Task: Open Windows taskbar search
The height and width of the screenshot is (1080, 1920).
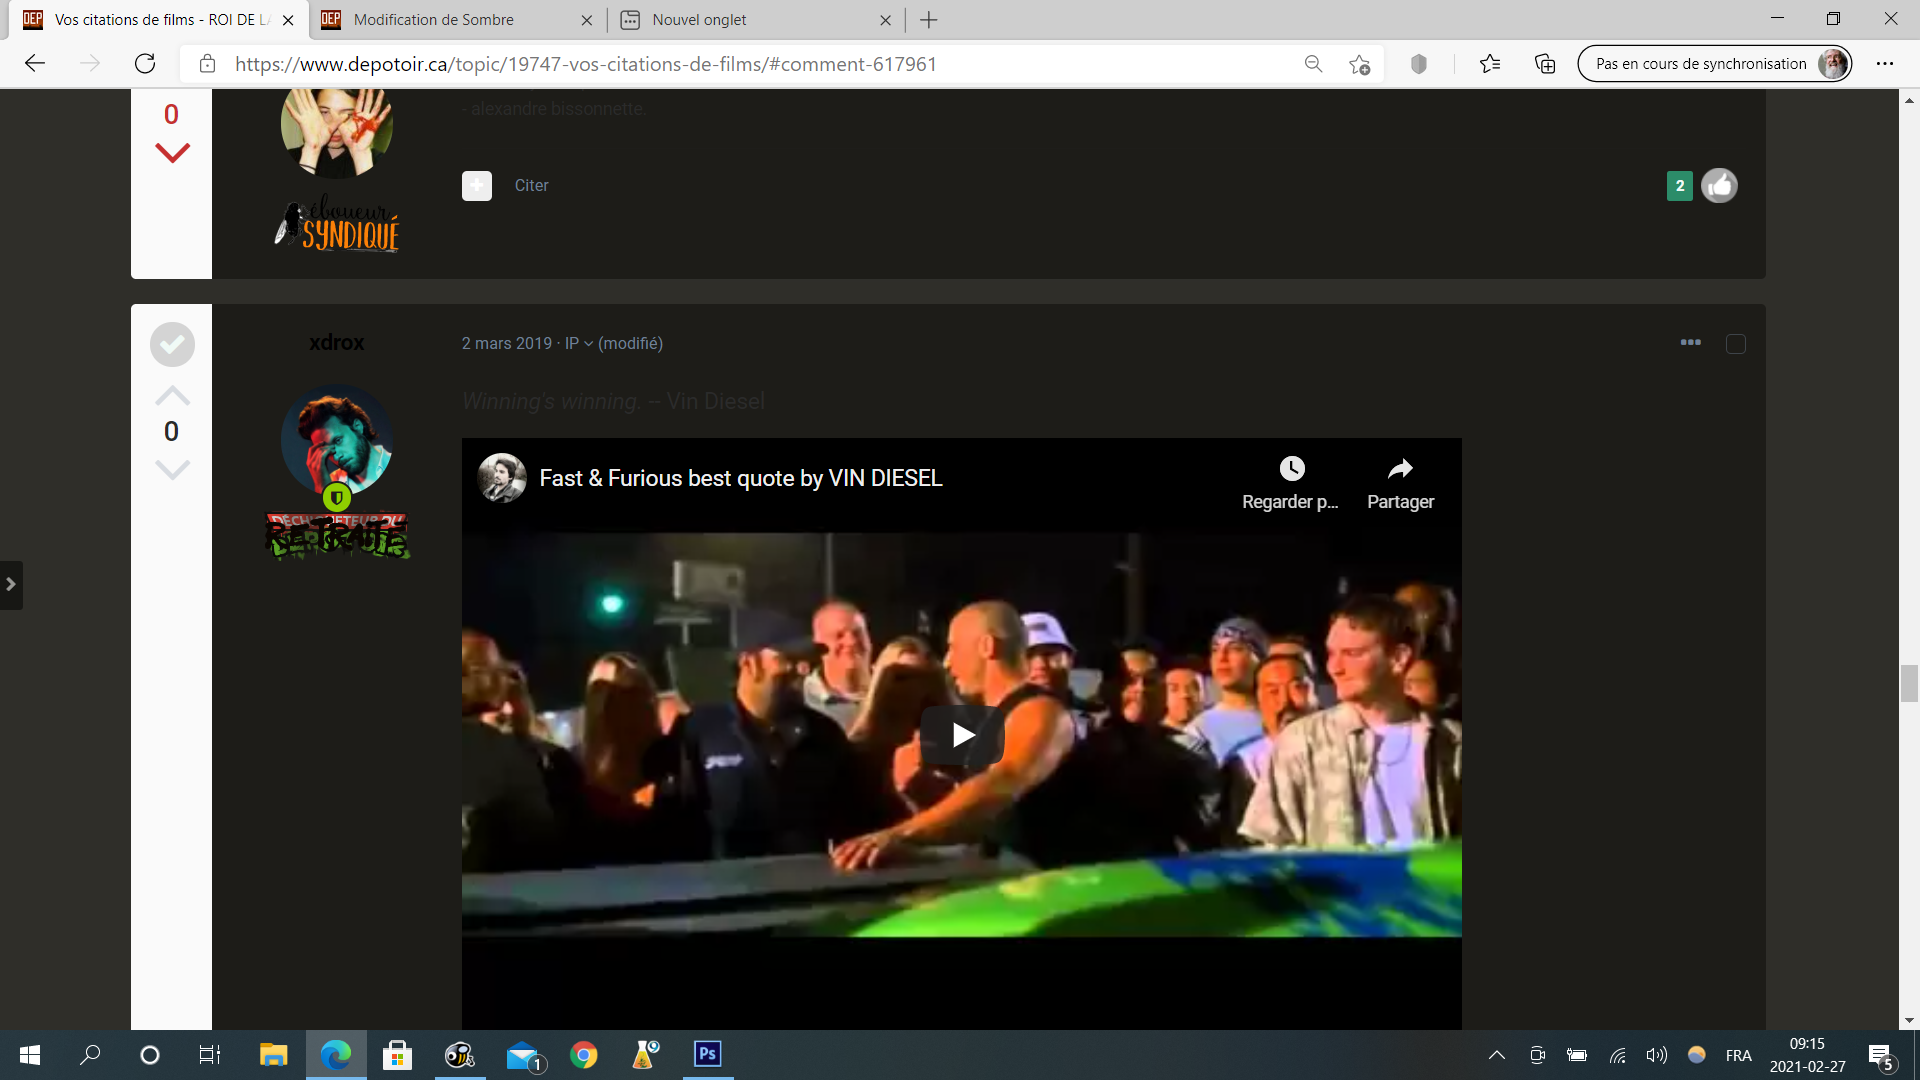Action: (x=90, y=1055)
